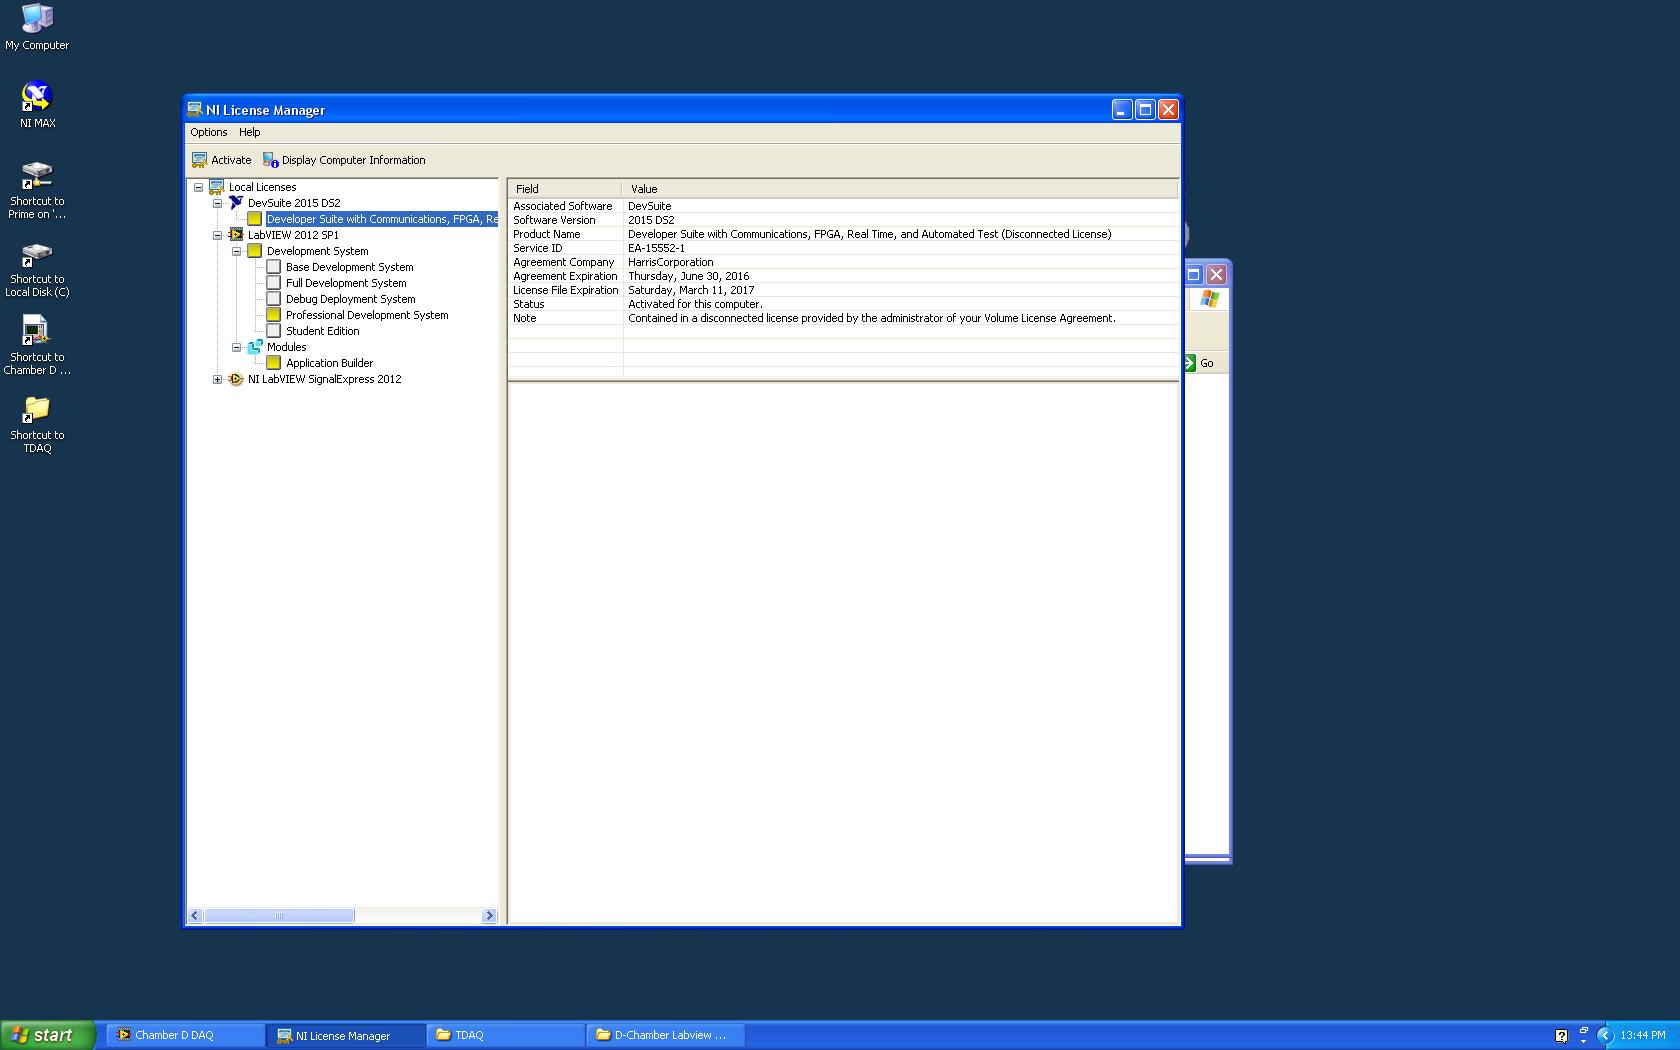Open Shortcut to Local Disk (C)
The image size is (1680, 1050).
pyautogui.click(x=37, y=268)
